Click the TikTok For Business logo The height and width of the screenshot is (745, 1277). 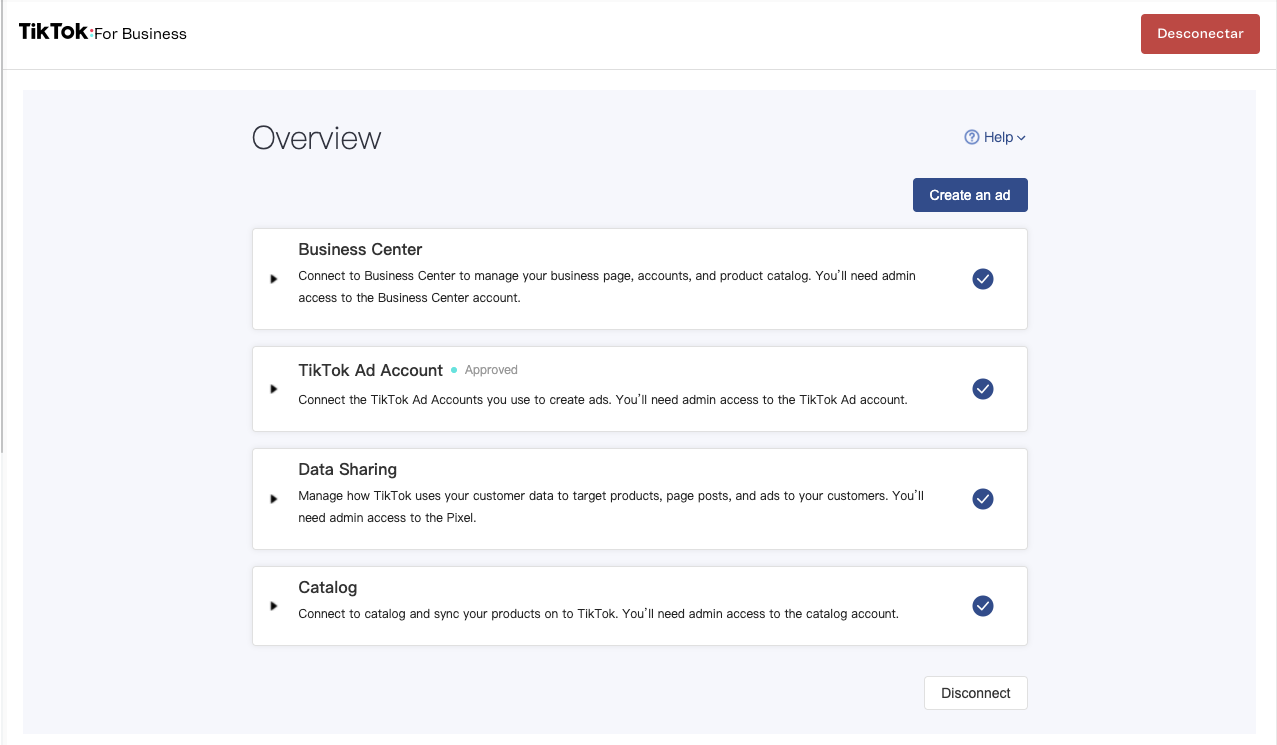click(103, 33)
